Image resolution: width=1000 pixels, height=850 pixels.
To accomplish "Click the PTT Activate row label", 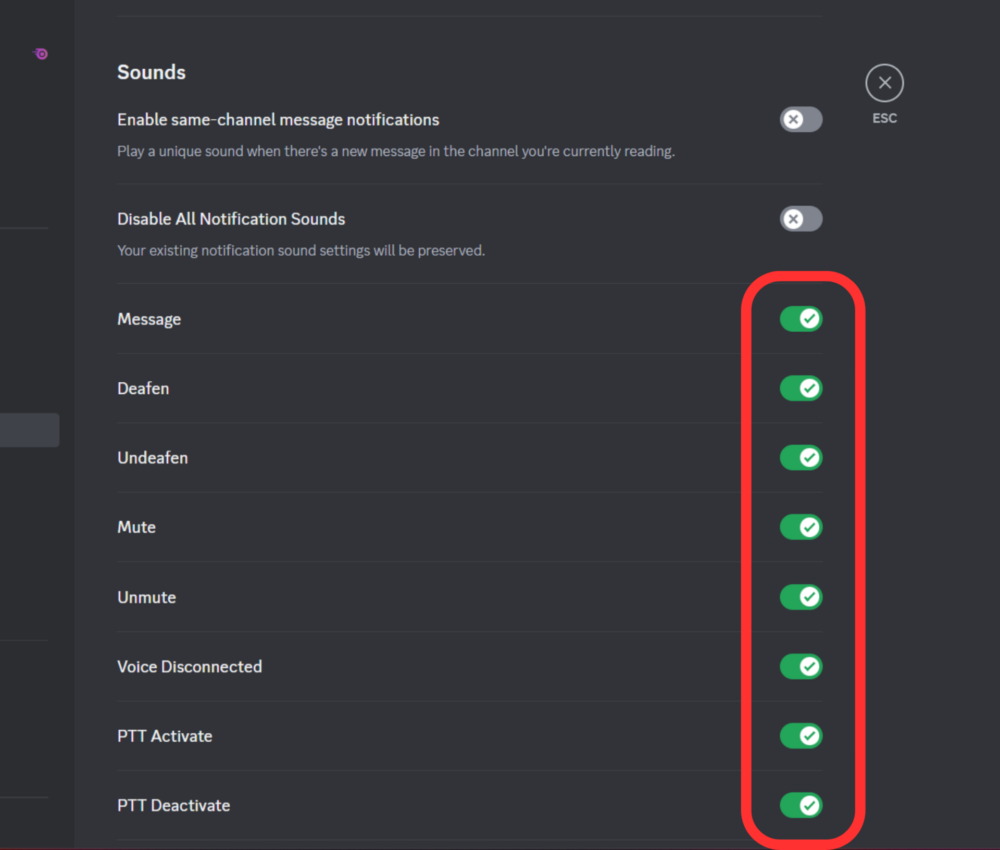I will pos(164,736).
